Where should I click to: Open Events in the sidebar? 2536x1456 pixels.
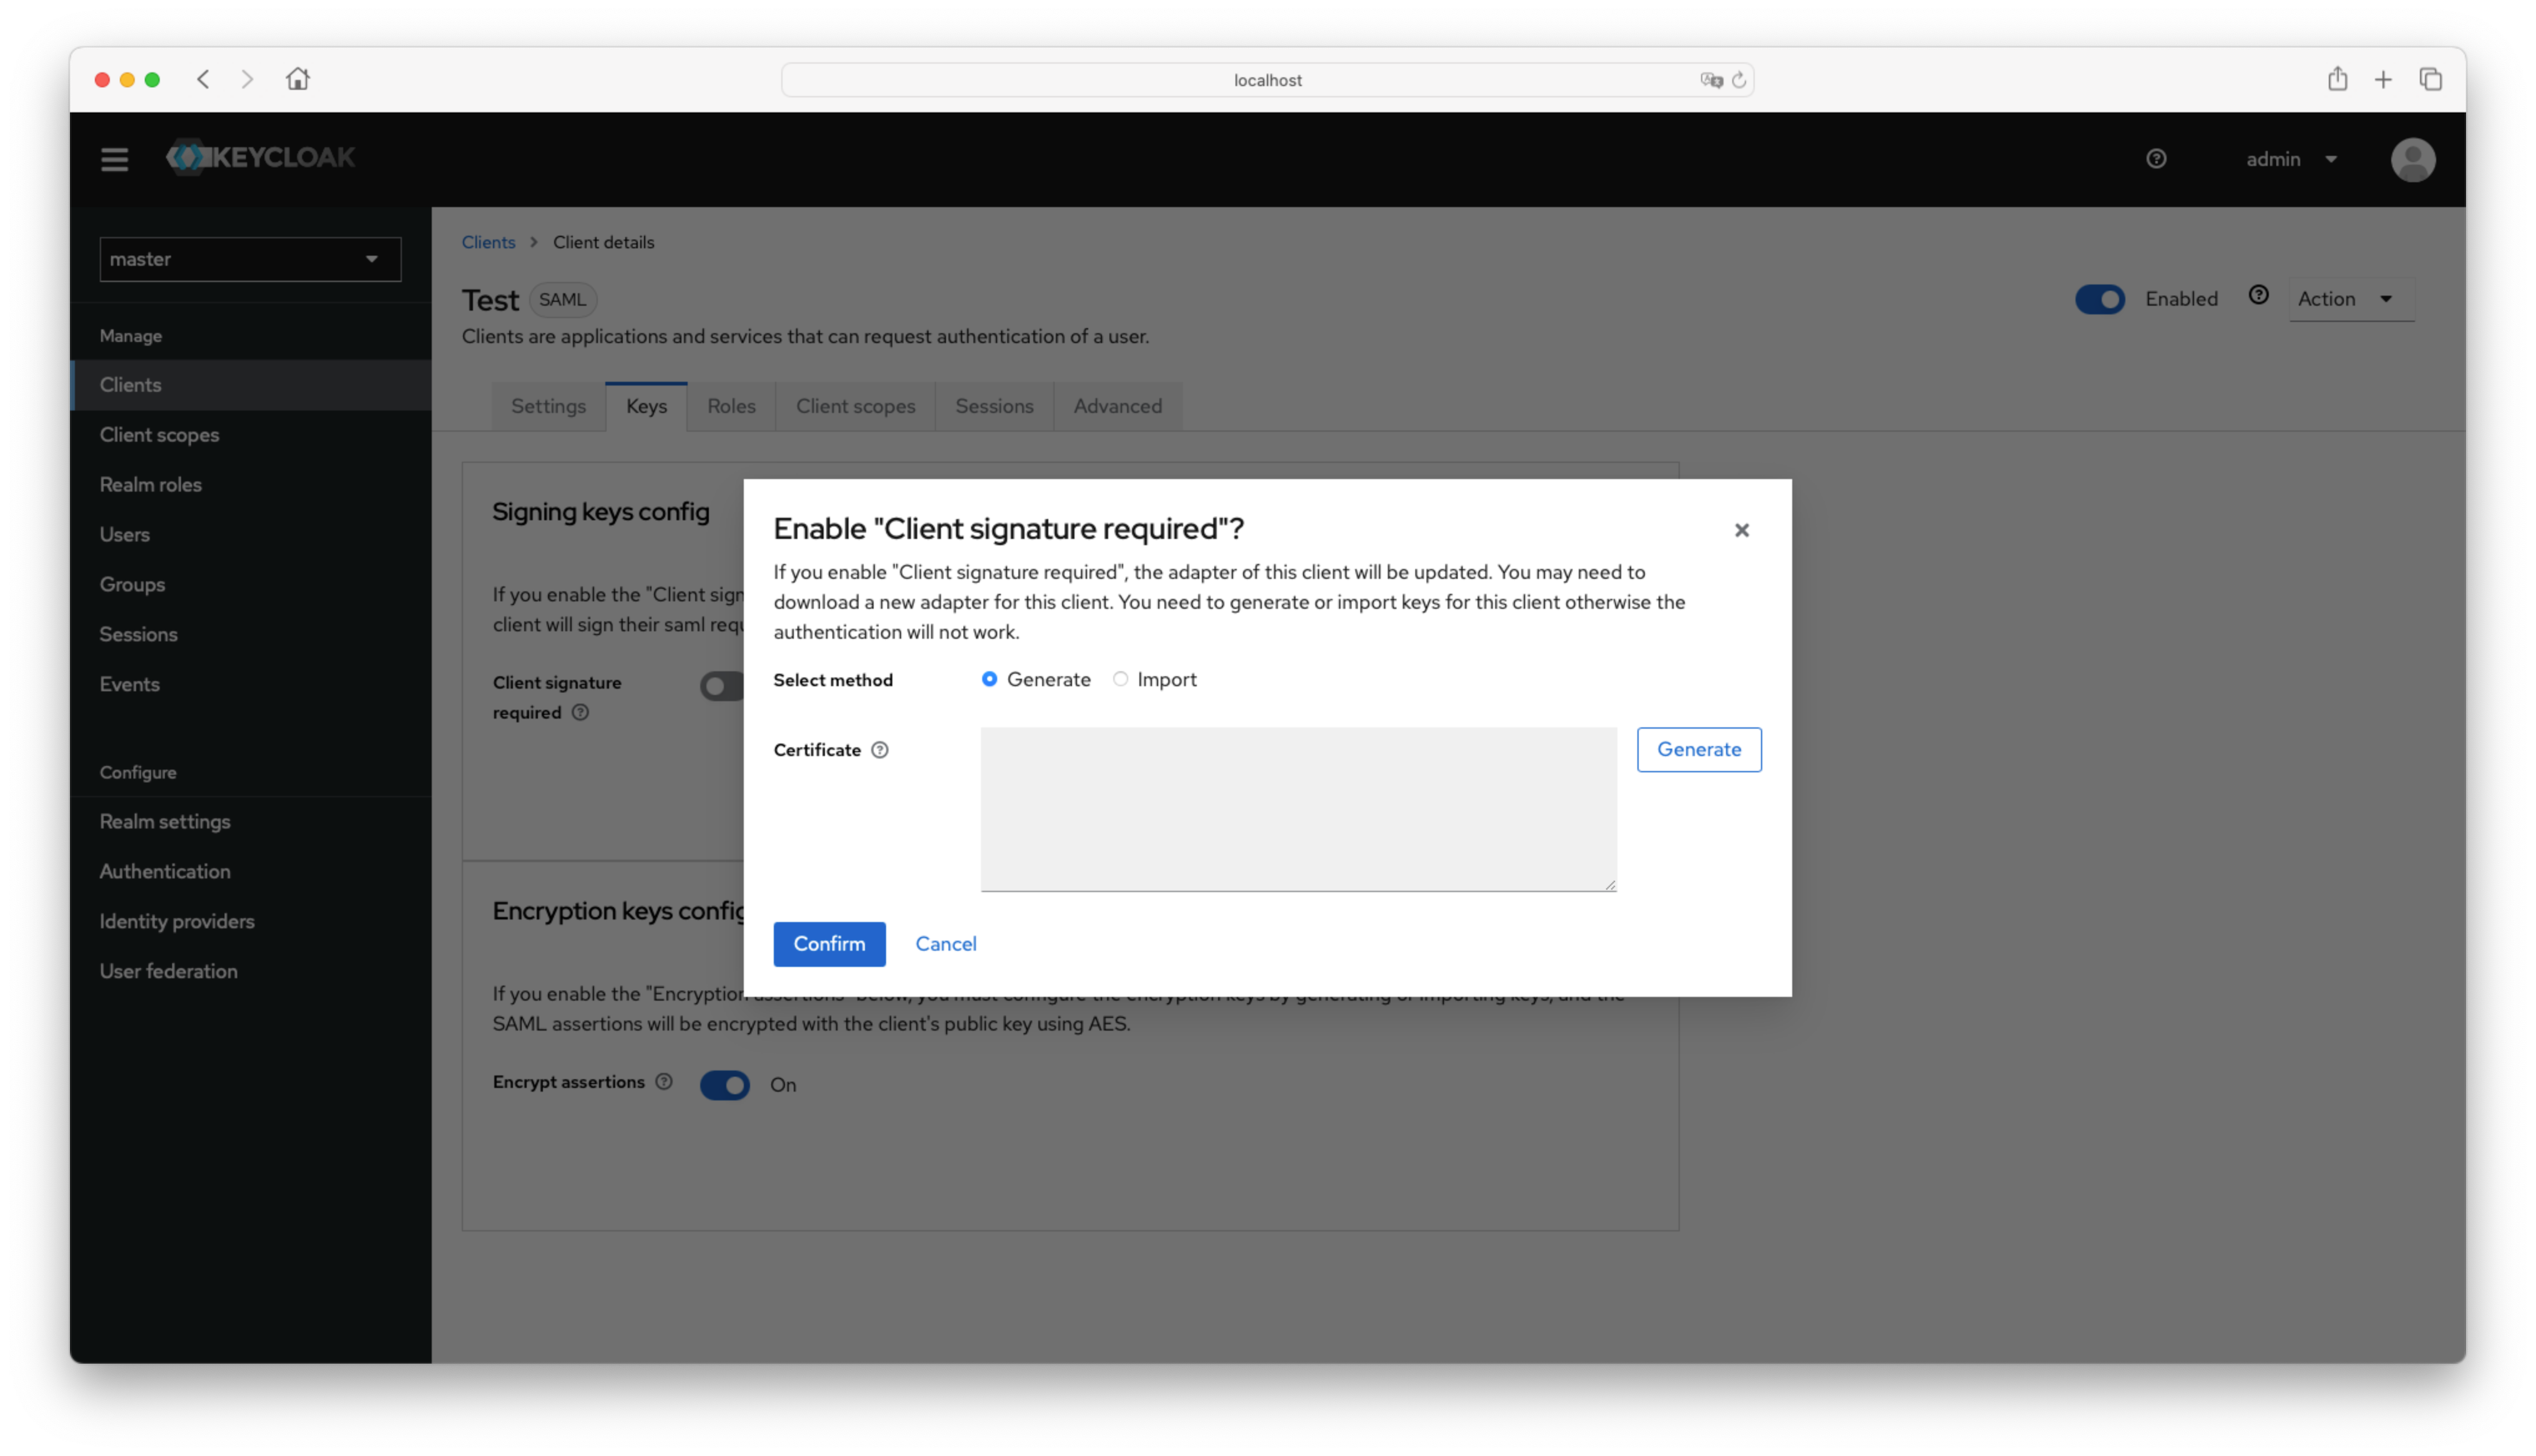pos(250,685)
